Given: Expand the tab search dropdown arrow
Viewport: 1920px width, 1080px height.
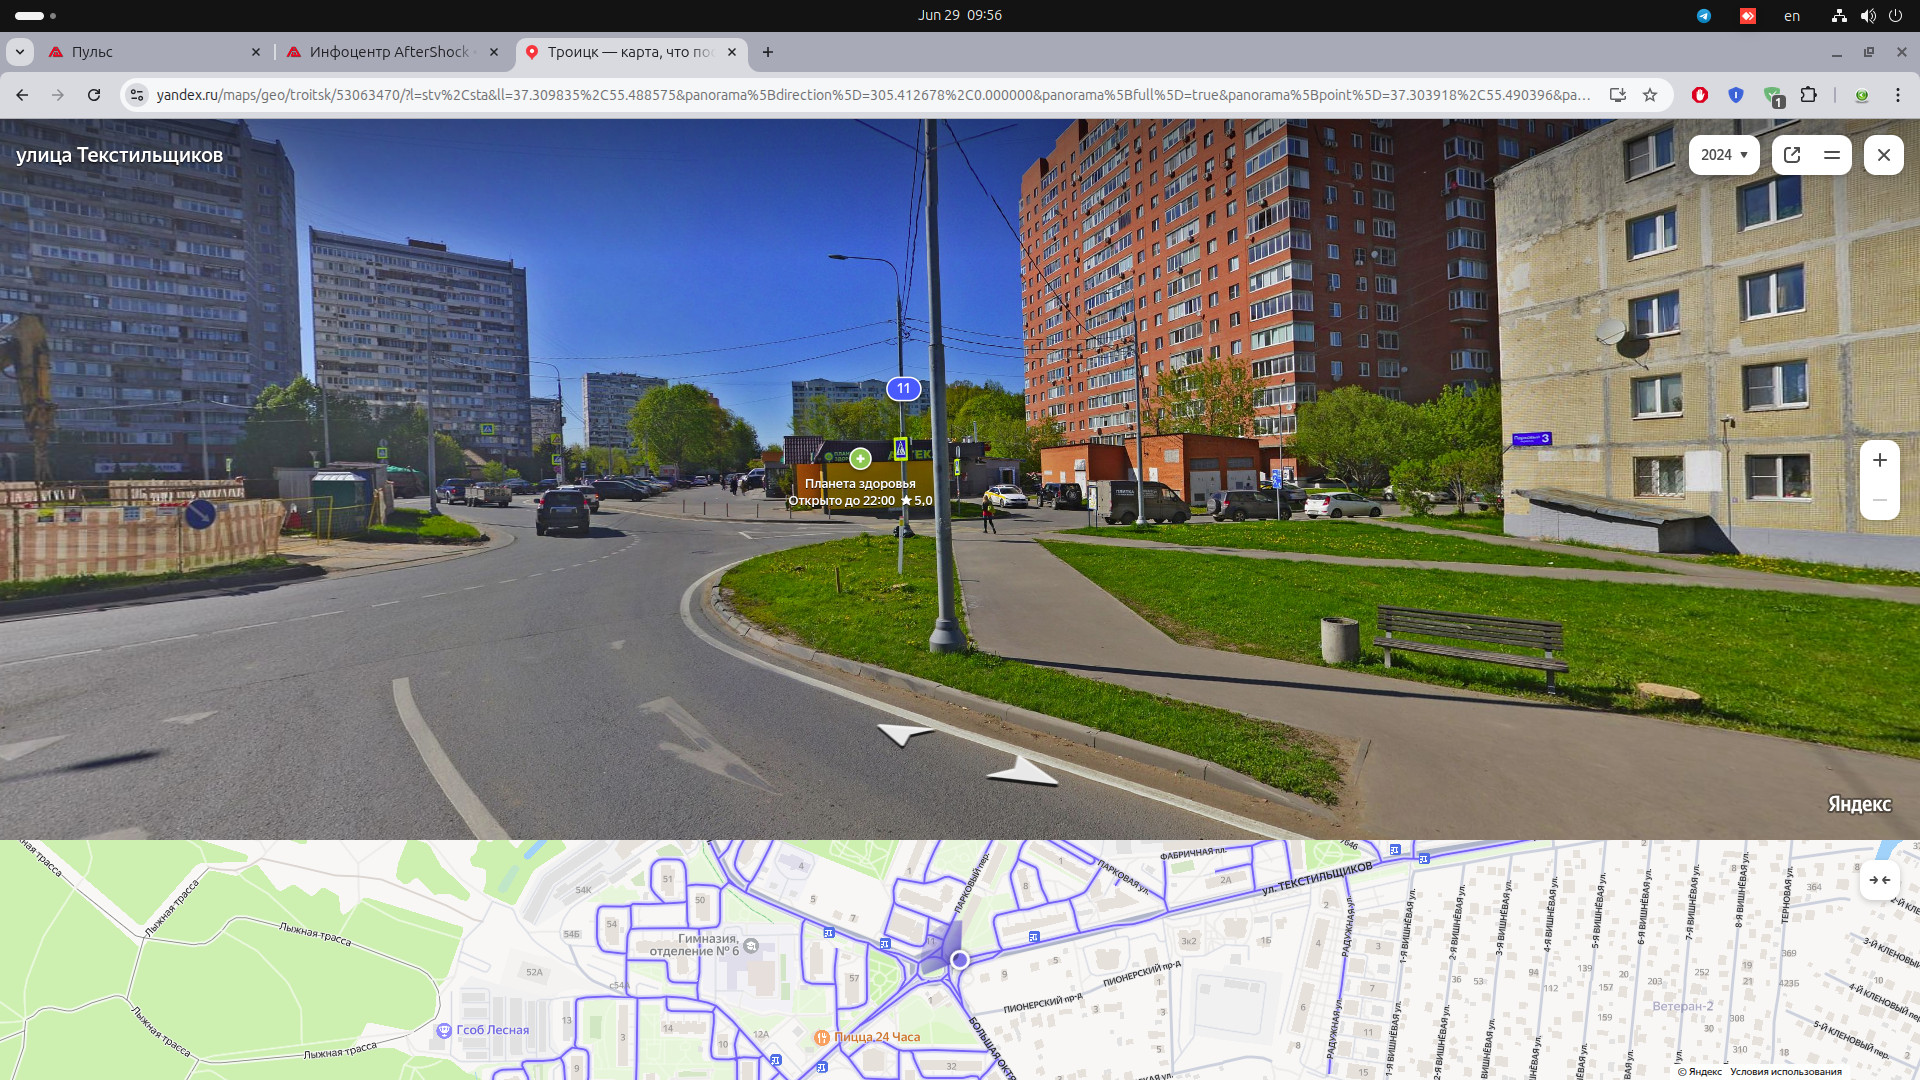Looking at the screenshot, I should point(19,52).
